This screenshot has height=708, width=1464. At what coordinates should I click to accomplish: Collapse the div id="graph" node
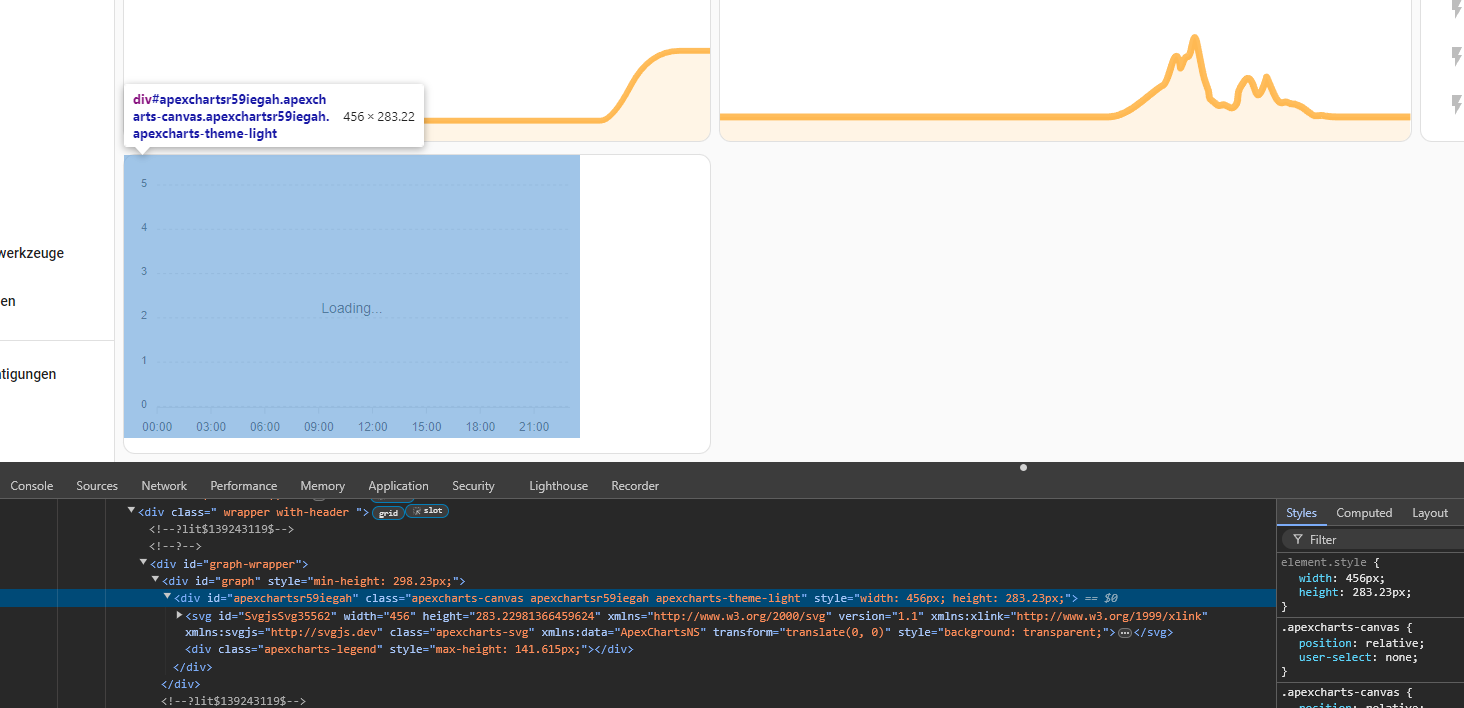click(x=155, y=580)
